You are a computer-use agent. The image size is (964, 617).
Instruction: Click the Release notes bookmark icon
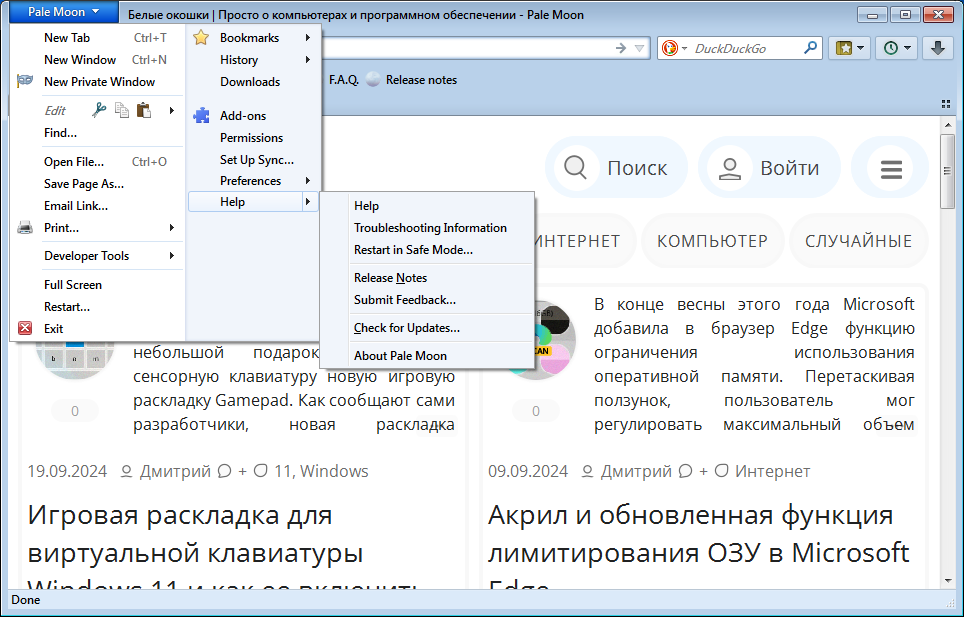[373, 80]
